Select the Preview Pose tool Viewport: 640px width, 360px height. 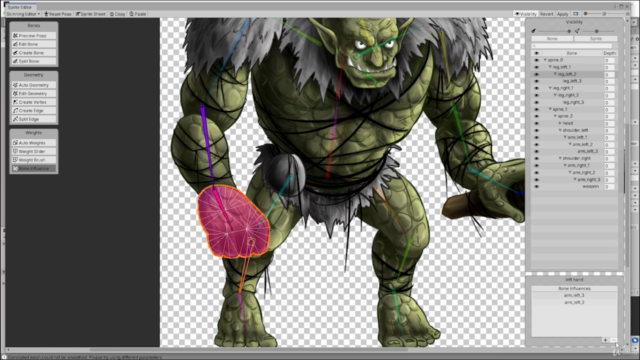(x=33, y=36)
